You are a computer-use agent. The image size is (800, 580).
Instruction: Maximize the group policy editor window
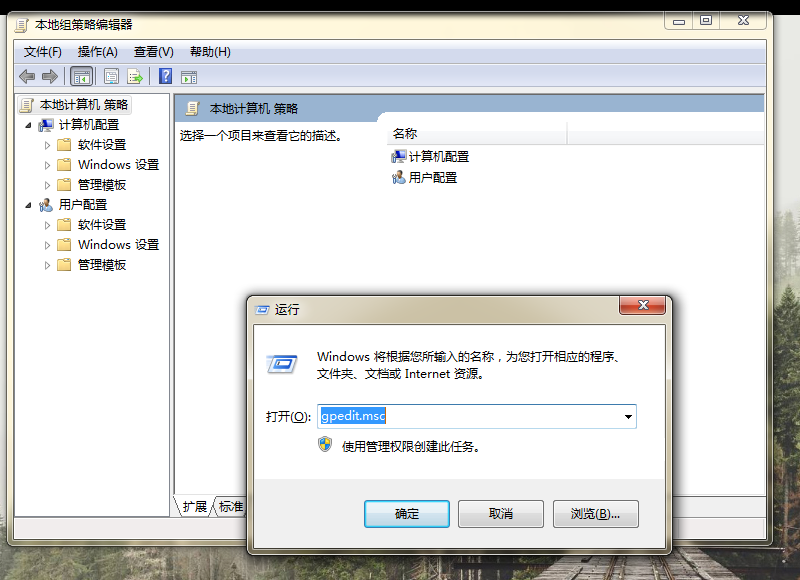706,20
